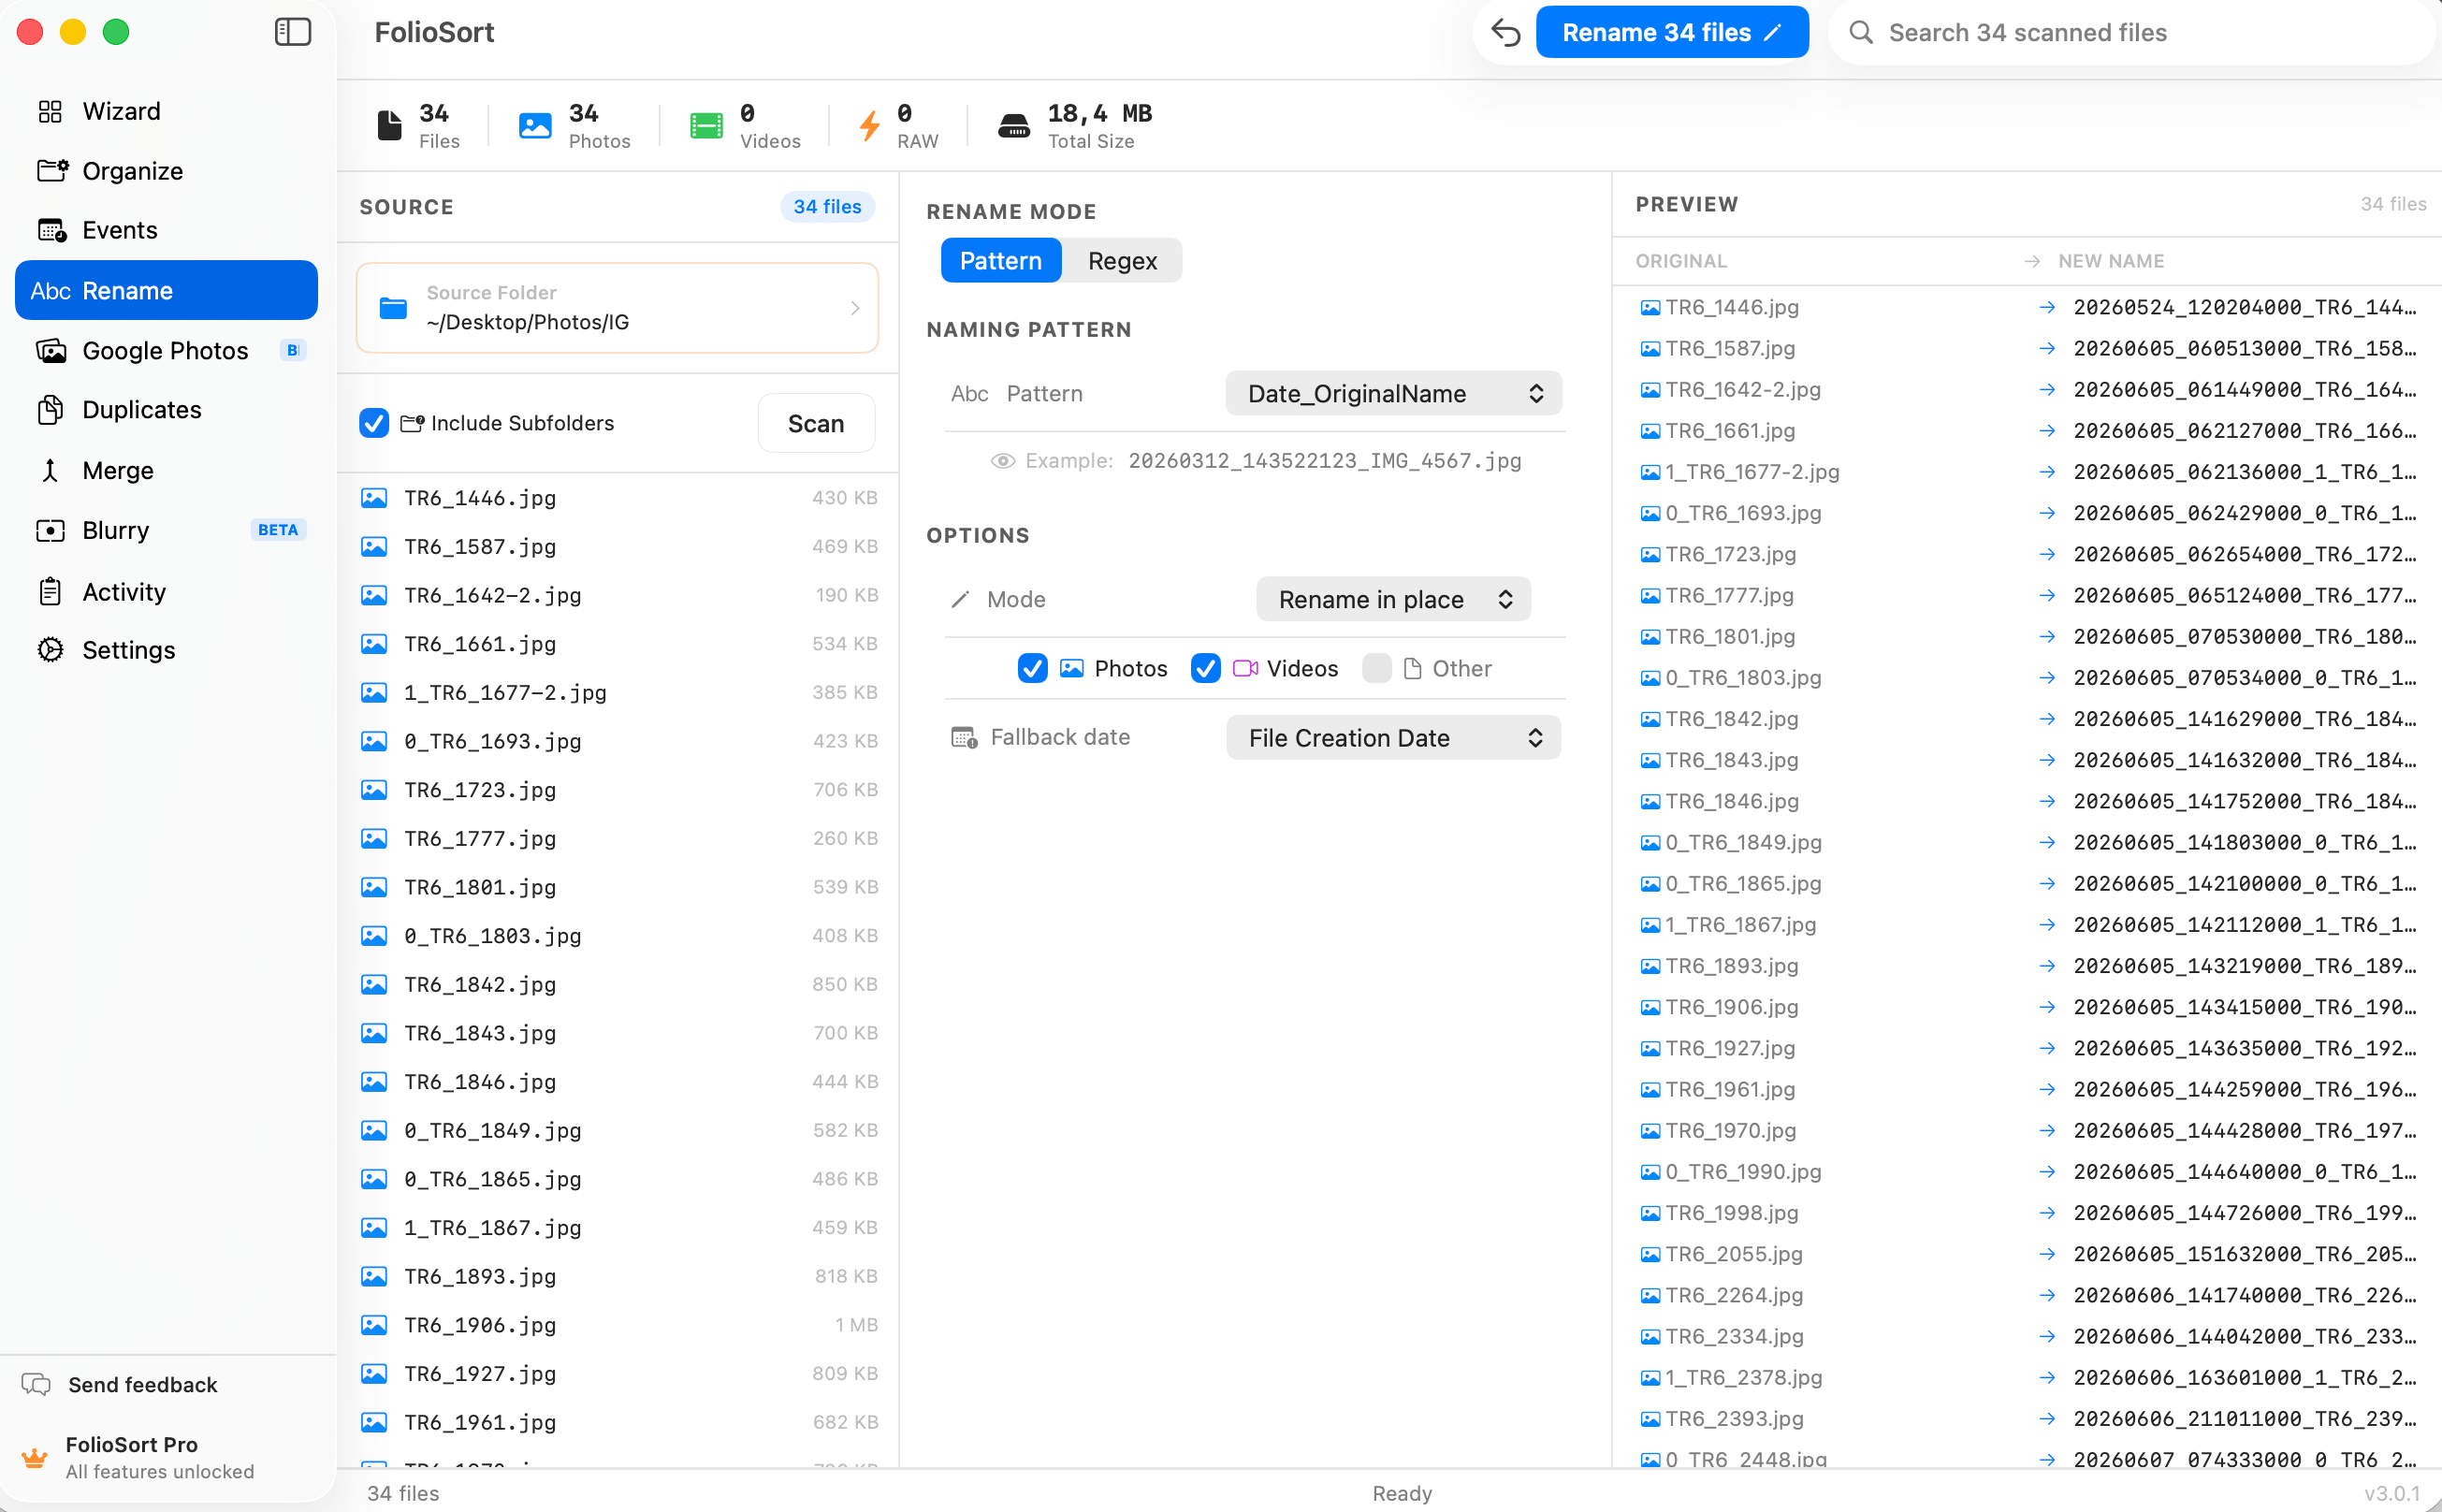Click the Settings gear icon
This screenshot has width=2442, height=1512.
coord(50,650)
